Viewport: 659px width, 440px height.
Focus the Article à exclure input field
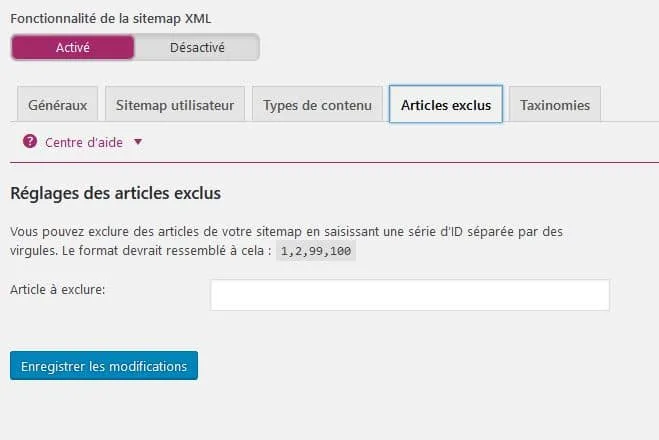(410, 295)
